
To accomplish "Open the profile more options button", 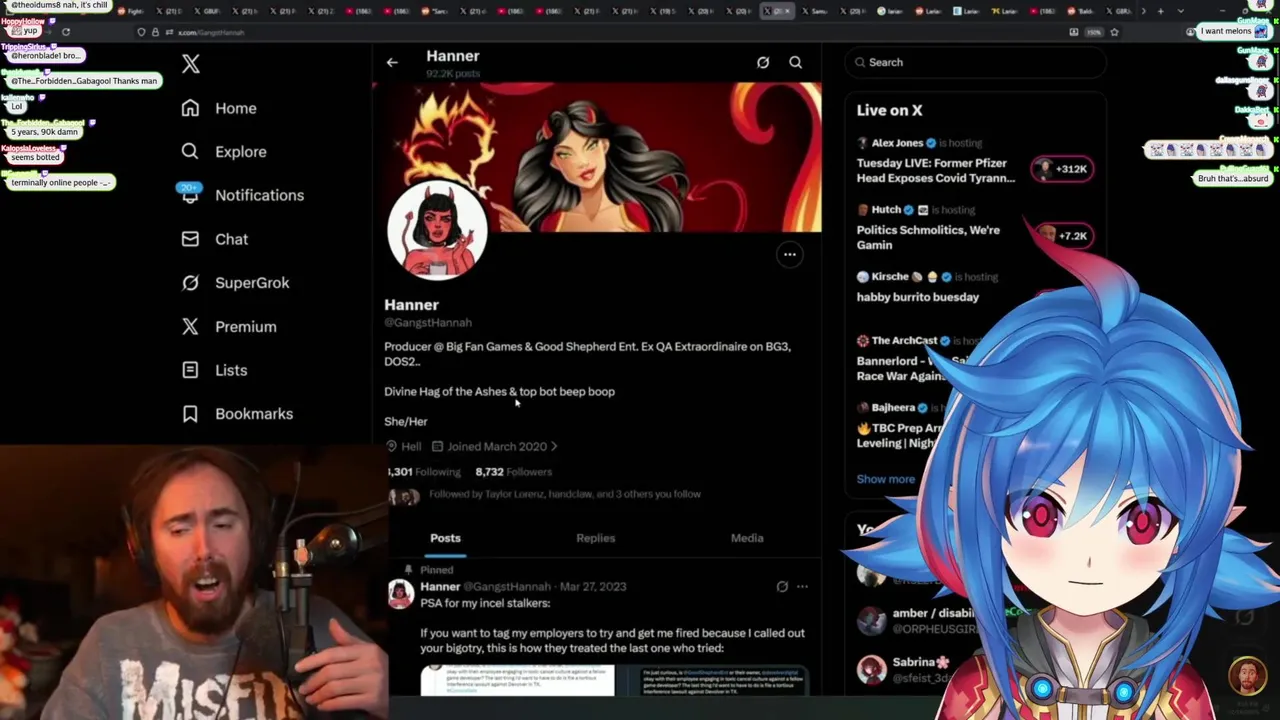I will pos(790,254).
